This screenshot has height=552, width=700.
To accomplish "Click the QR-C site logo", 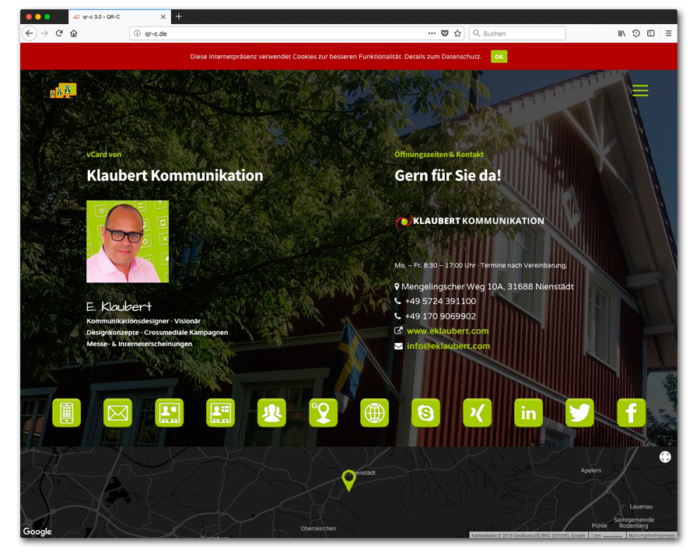I will click(x=63, y=91).
